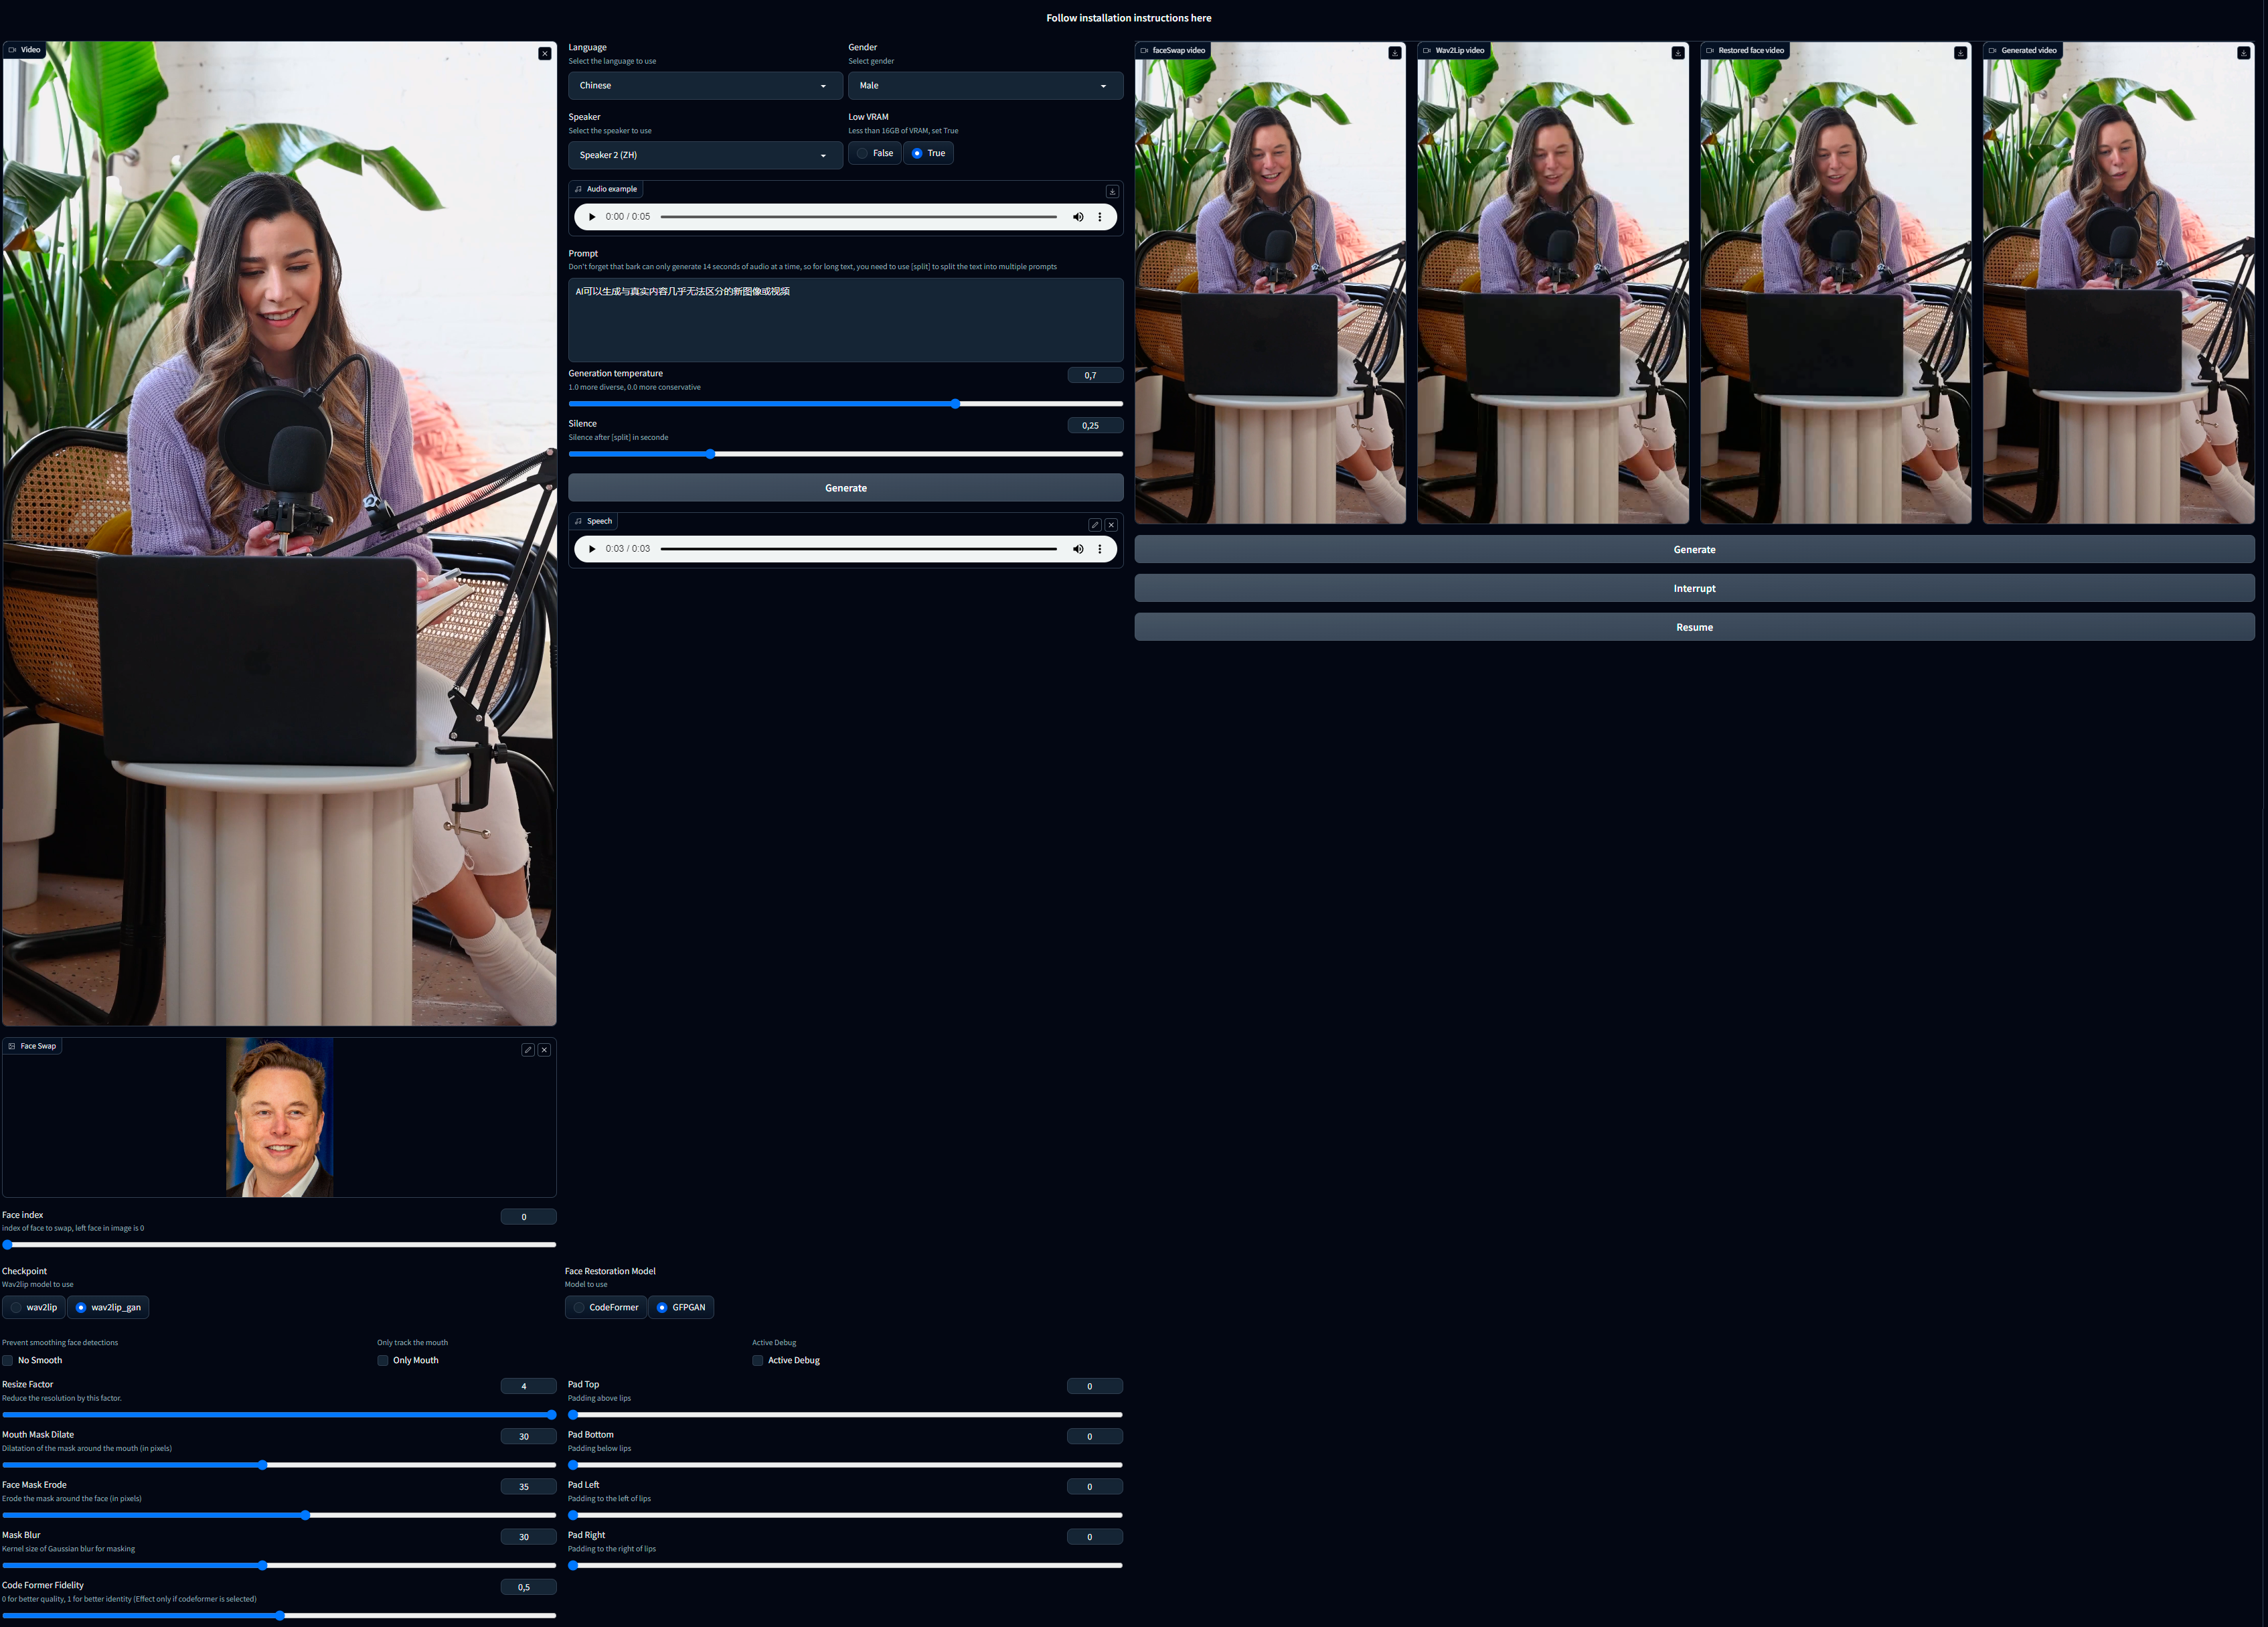
Task: Open more options on Audio example player
Action: (x=1100, y=217)
